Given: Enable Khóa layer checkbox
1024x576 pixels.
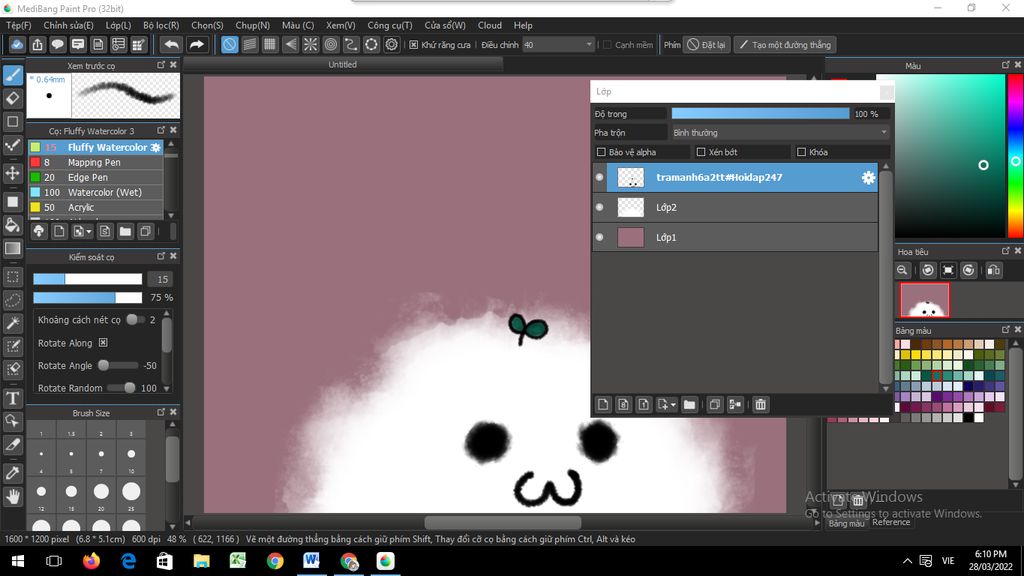Looking at the screenshot, I should pos(801,152).
